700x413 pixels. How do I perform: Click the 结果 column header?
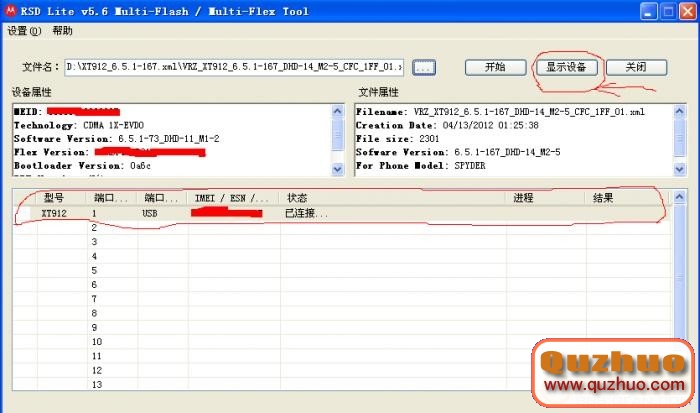pos(627,198)
